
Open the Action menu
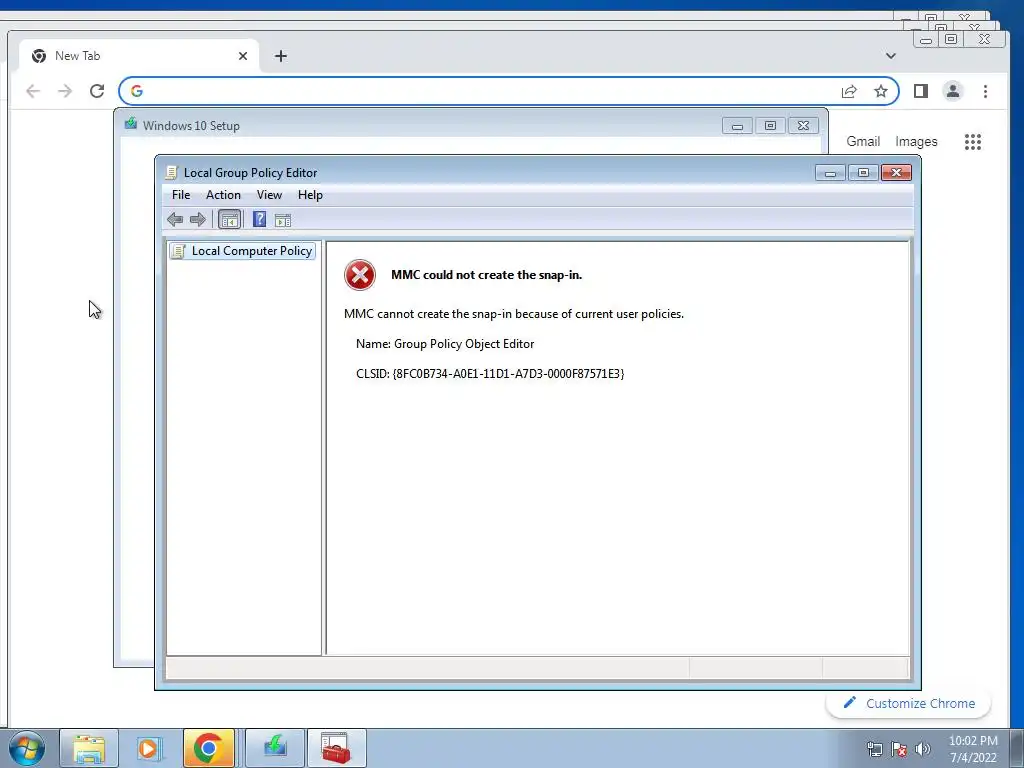(x=223, y=195)
